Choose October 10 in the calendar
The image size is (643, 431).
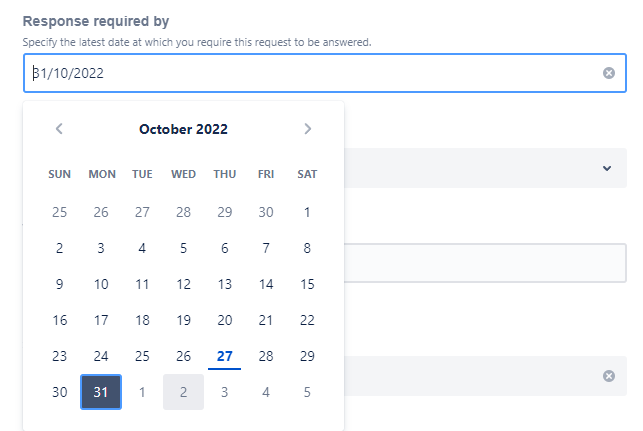[x=101, y=284]
